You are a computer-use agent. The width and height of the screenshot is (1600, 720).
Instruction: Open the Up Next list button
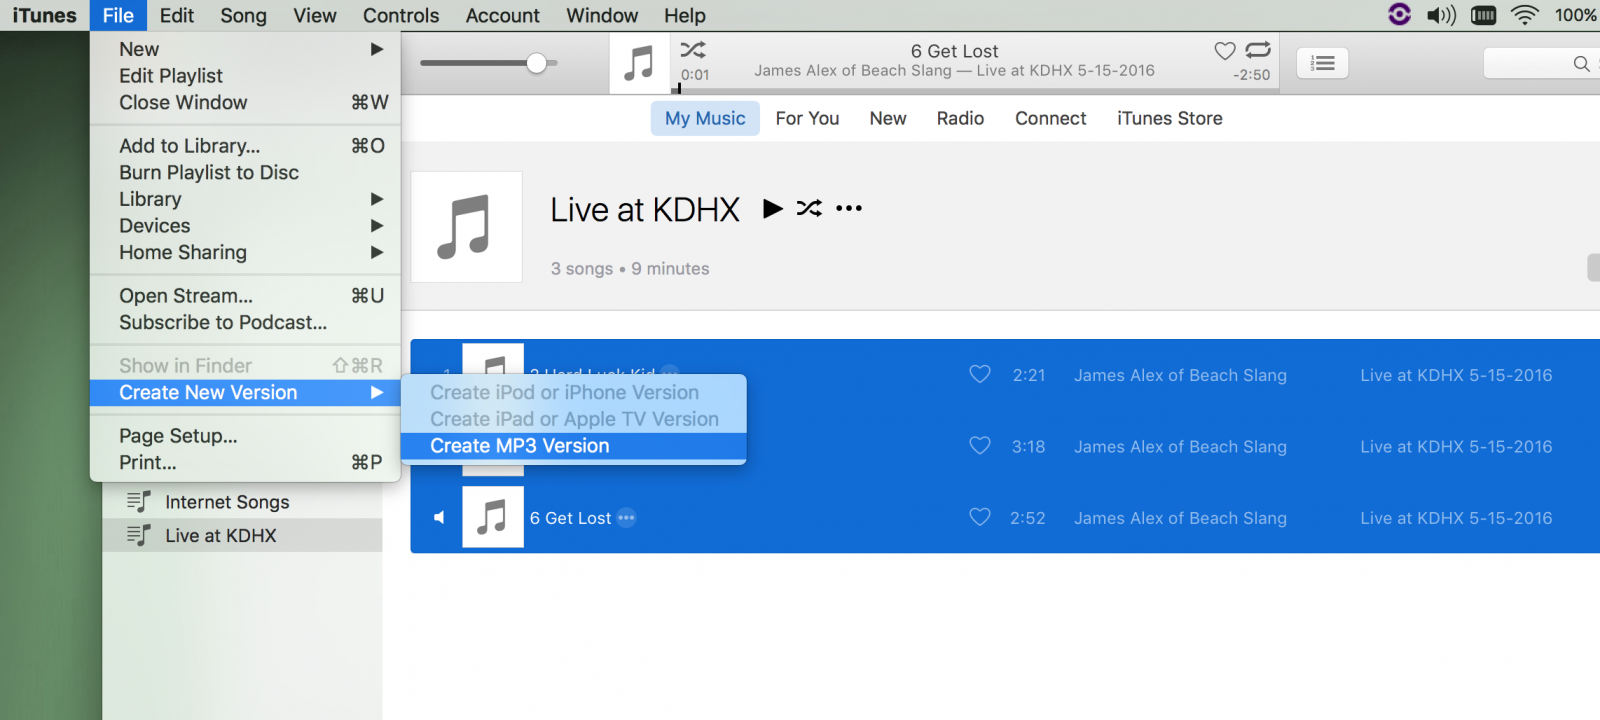[x=1322, y=63]
